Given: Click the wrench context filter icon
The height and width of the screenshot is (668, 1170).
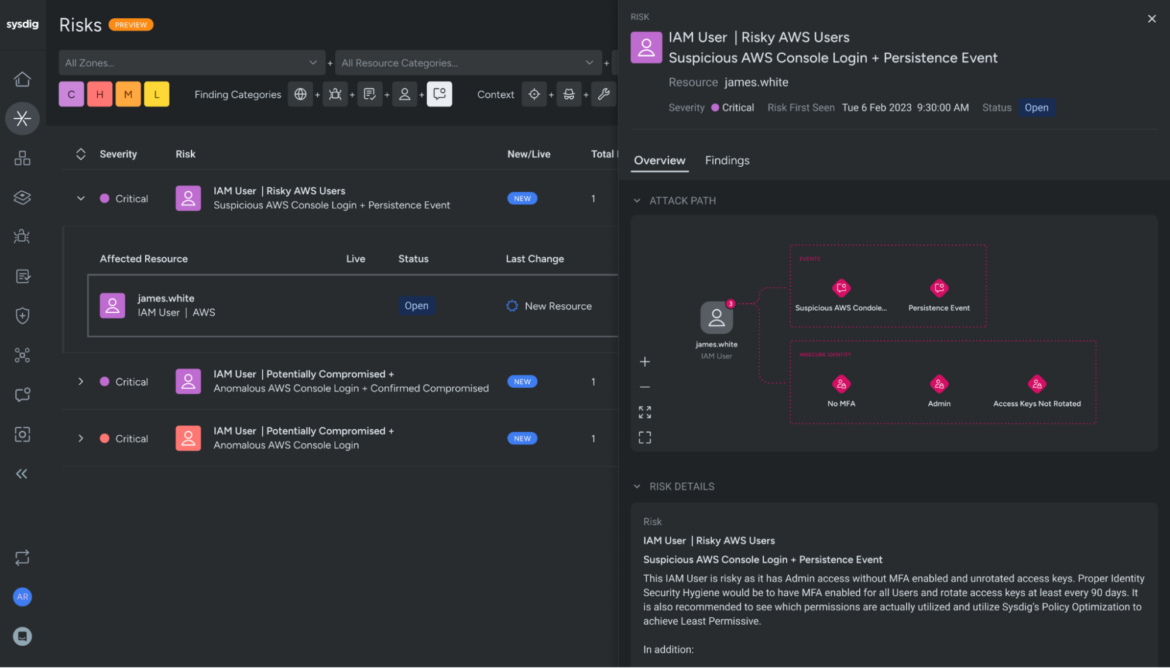Looking at the screenshot, I should (604, 93).
